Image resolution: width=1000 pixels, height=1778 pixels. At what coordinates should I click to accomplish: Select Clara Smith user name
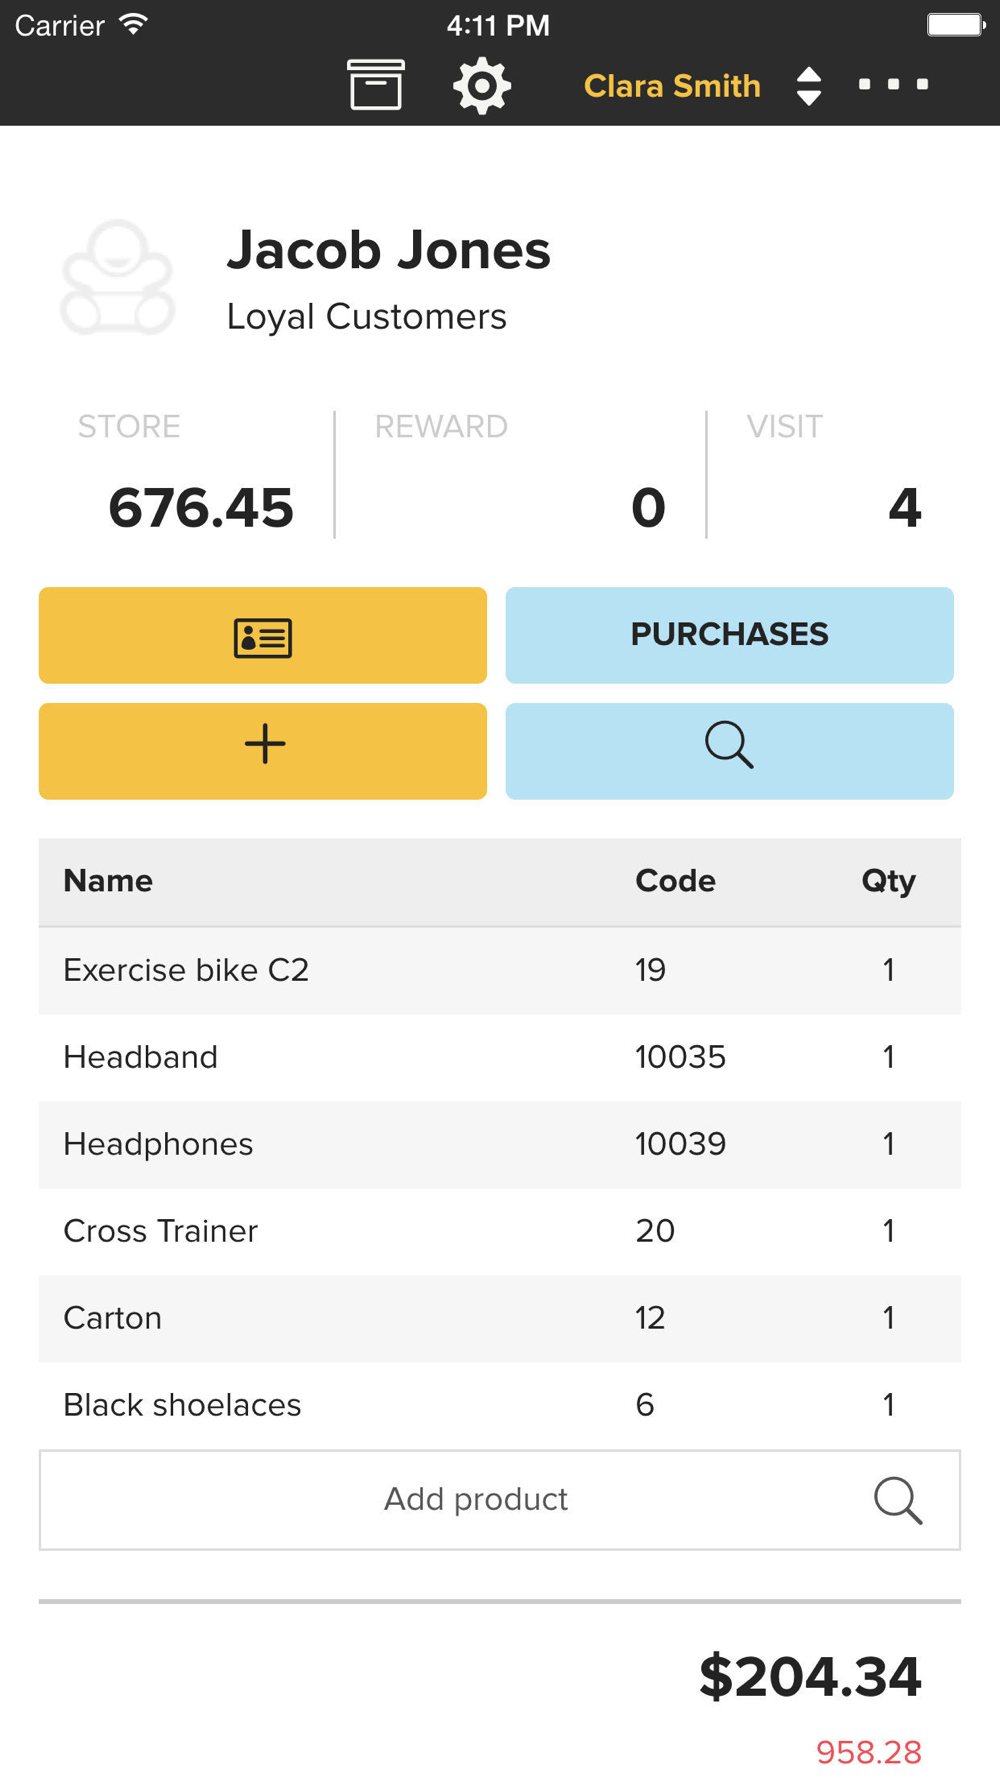pos(672,86)
